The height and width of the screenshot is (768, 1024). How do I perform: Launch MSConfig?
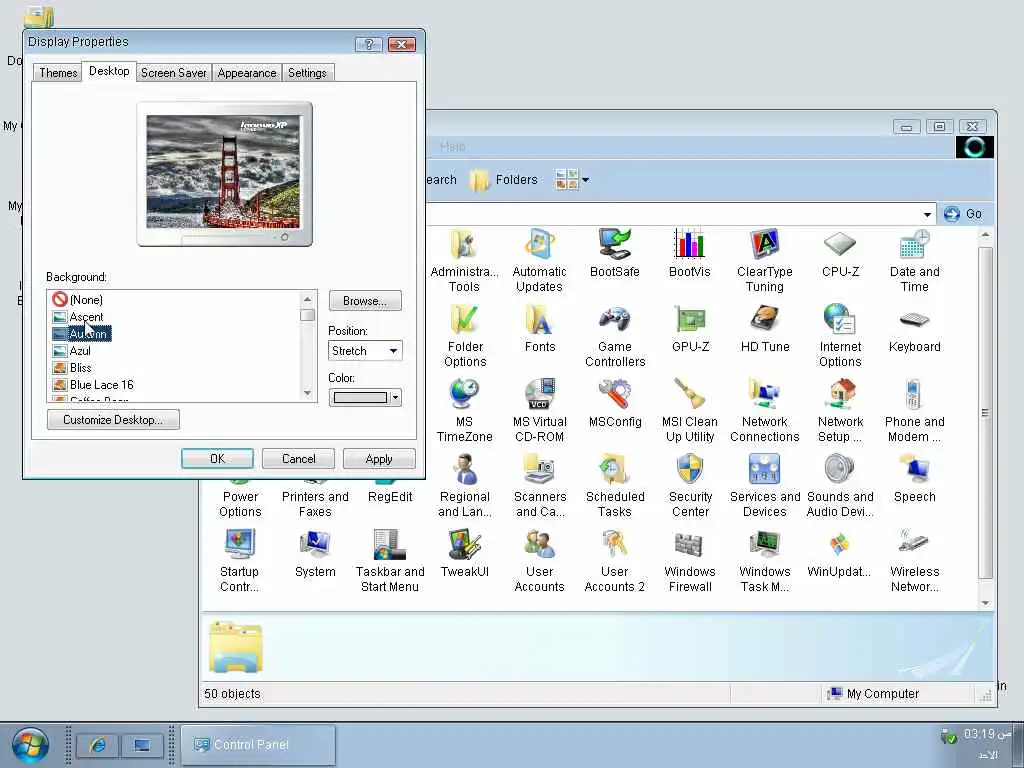coord(615,404)
